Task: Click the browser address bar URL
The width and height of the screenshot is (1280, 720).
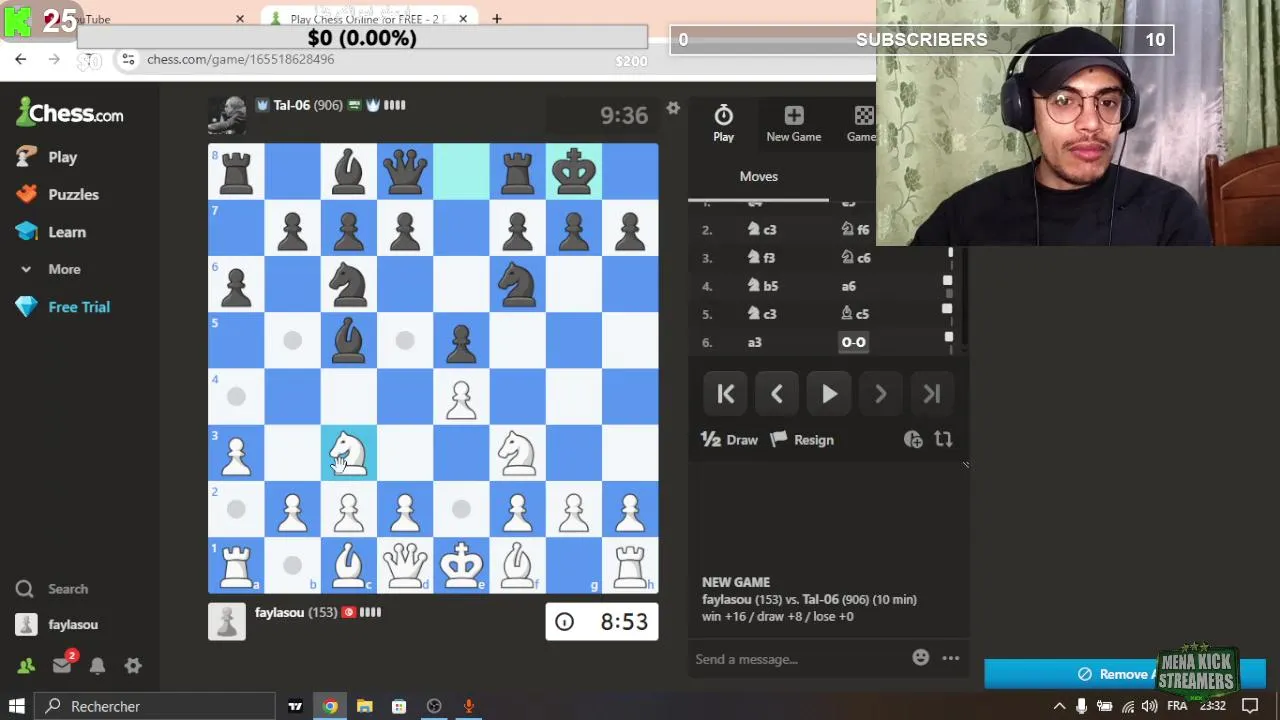Action: (240, 59)
